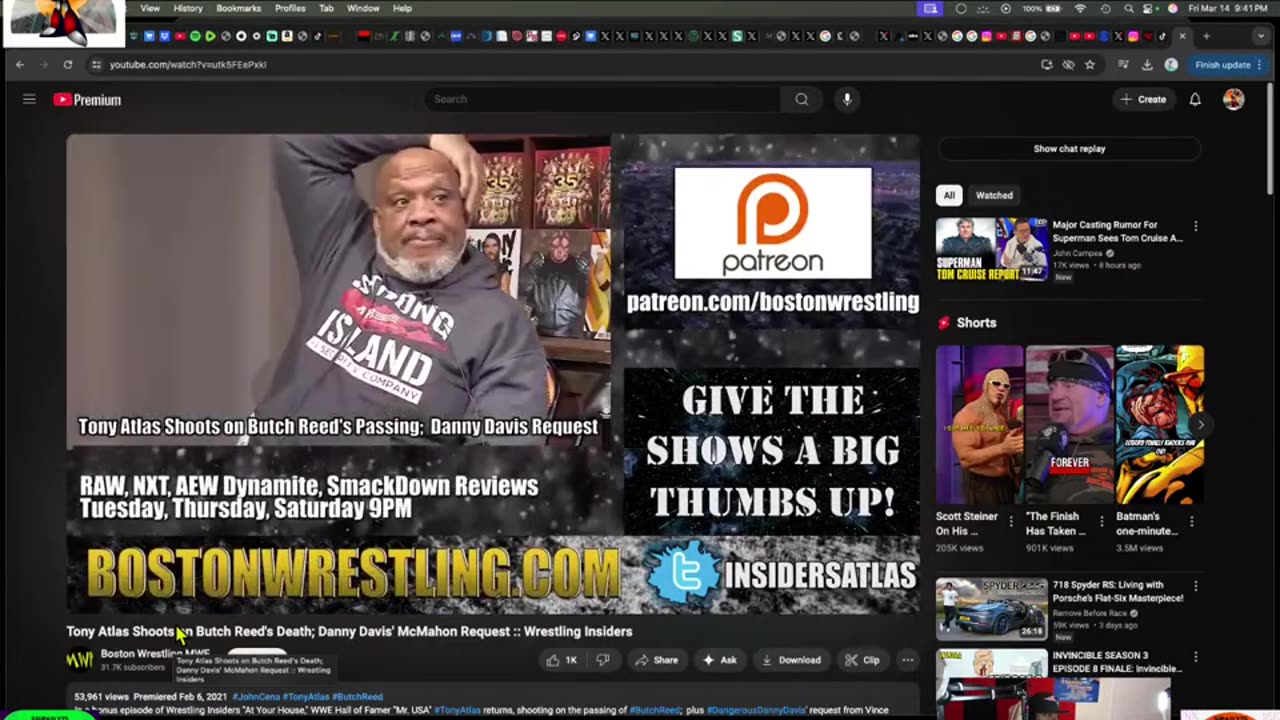The width and height of the screenshot is (1280, 720).
Task: Click the #JohnCena hashtag
Action: point(255,697)
